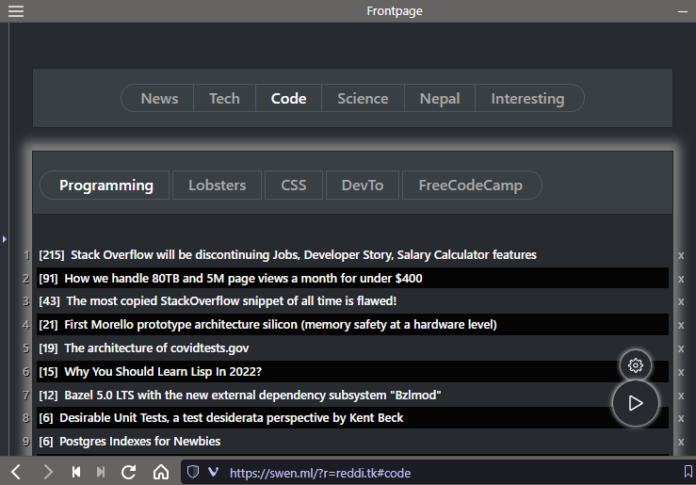Viewport: 696px width, 485px height.
Task: Dismiss the most copied snippet story with x
Action: tap(680, 302)
